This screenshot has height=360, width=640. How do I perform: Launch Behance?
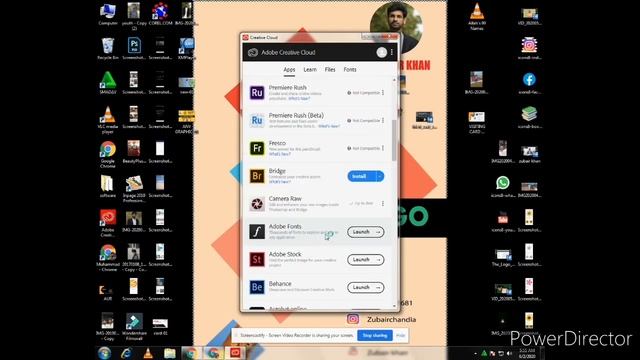(365, 287)
